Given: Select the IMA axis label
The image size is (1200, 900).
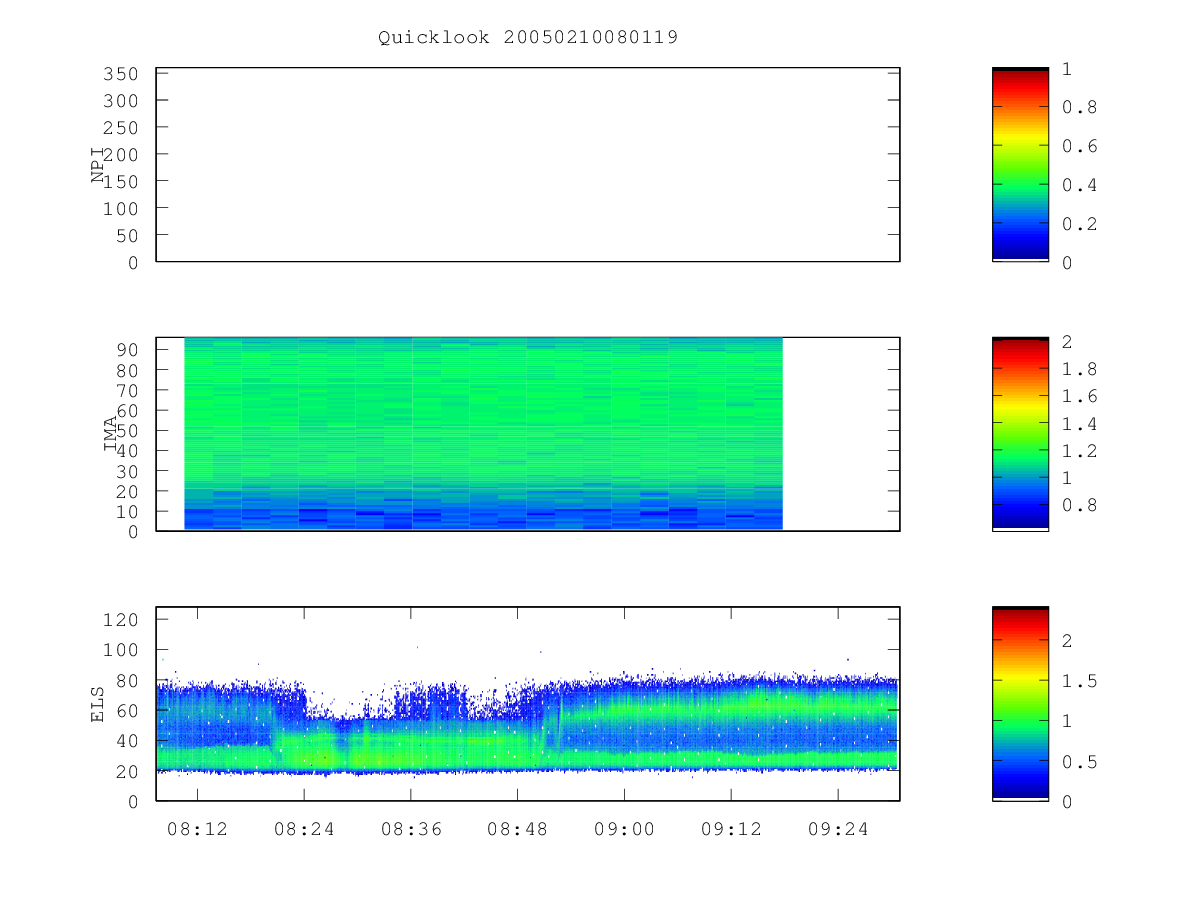Looking at the screenshot, I should [110, 433].
